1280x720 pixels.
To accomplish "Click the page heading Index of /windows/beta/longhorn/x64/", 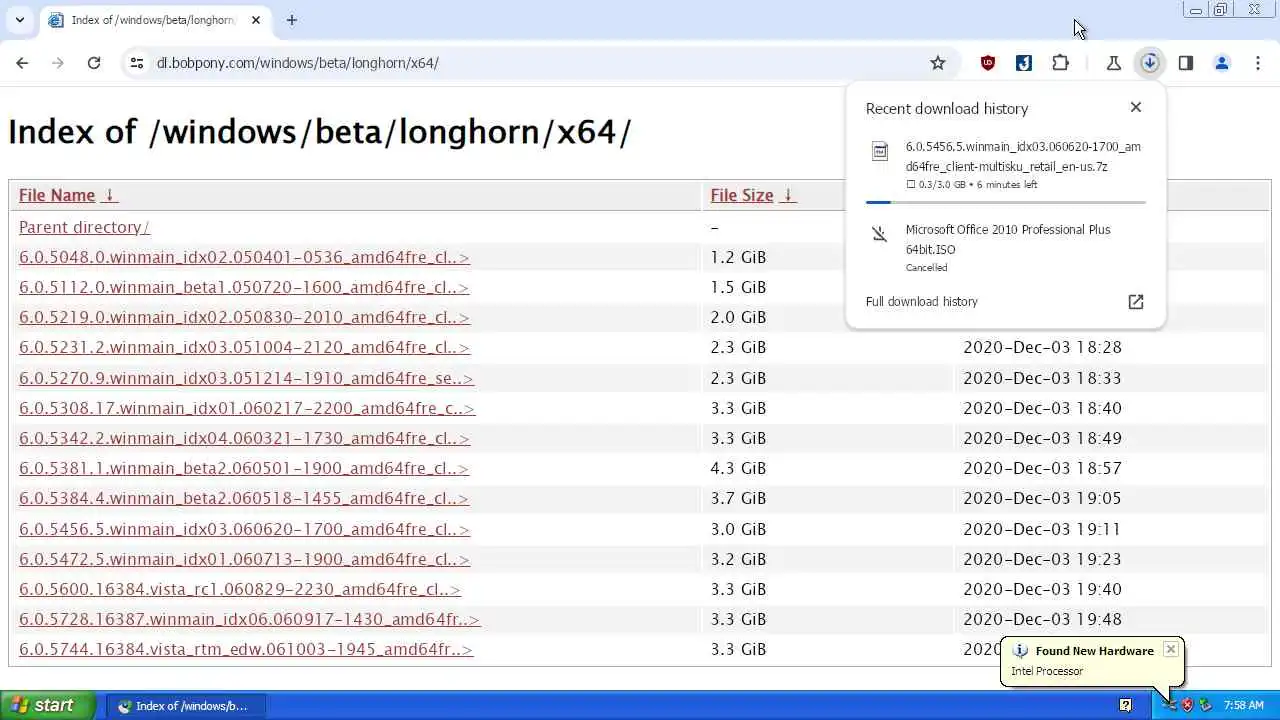I will (320, 132).
